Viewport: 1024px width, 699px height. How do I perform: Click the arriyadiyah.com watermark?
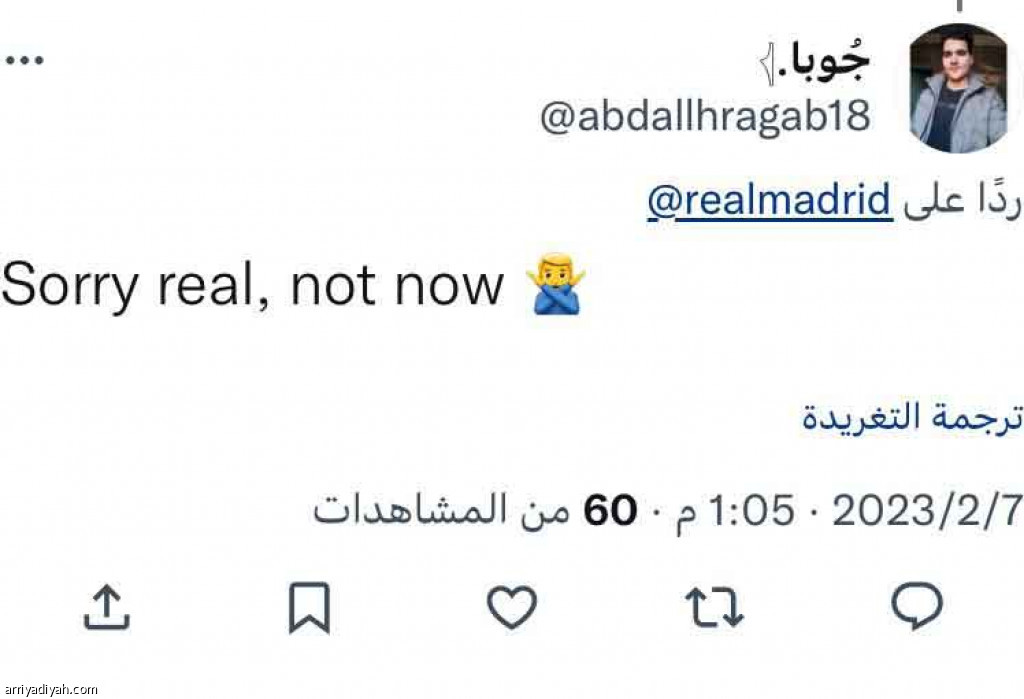50,689
